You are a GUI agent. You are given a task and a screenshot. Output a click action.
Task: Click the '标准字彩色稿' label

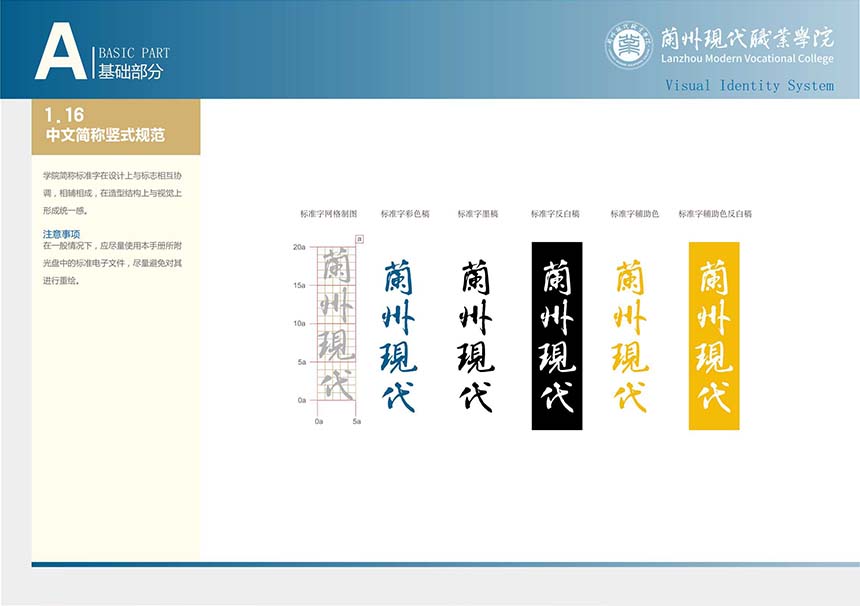click(x=405, y=214)
